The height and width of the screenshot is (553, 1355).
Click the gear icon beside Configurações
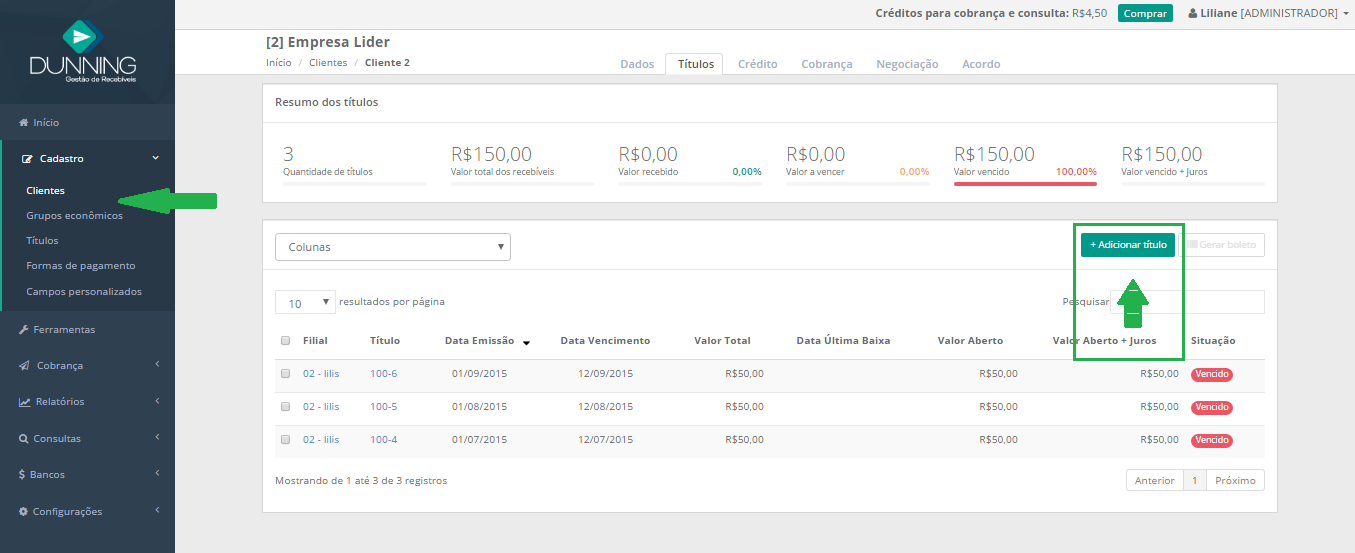click(x=23, y=512)
